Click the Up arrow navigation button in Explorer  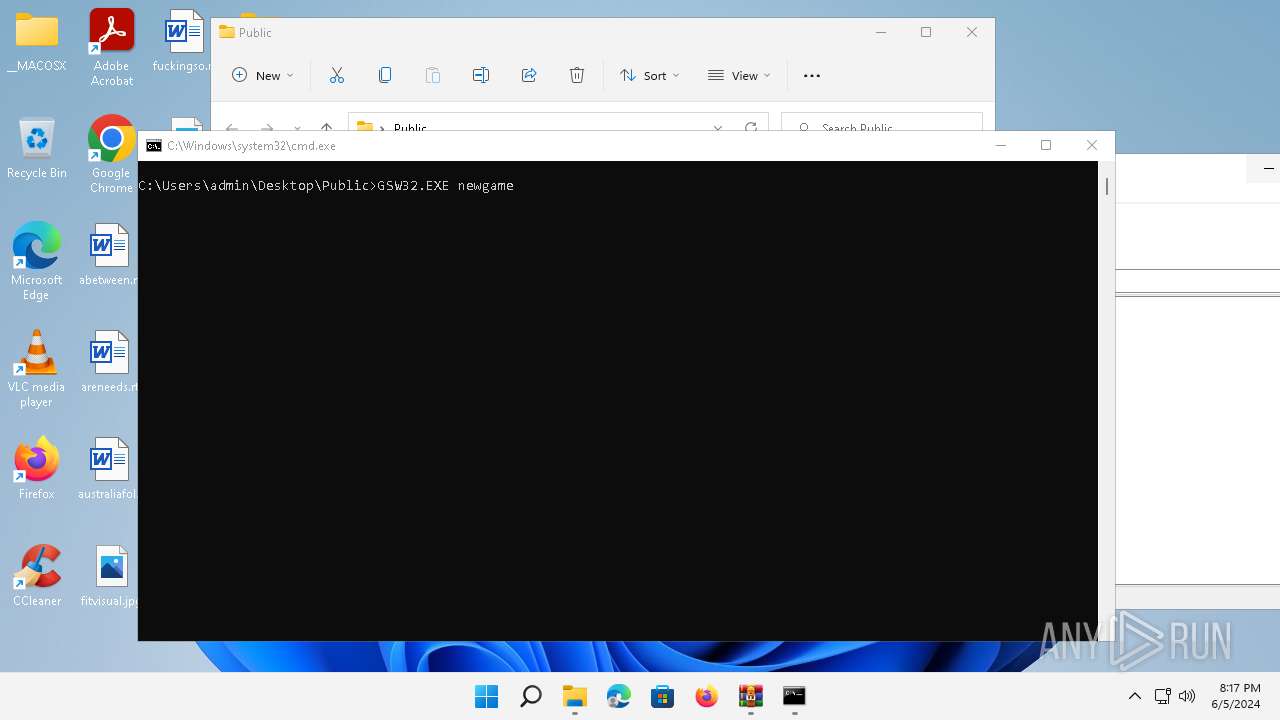click(326, 128)
